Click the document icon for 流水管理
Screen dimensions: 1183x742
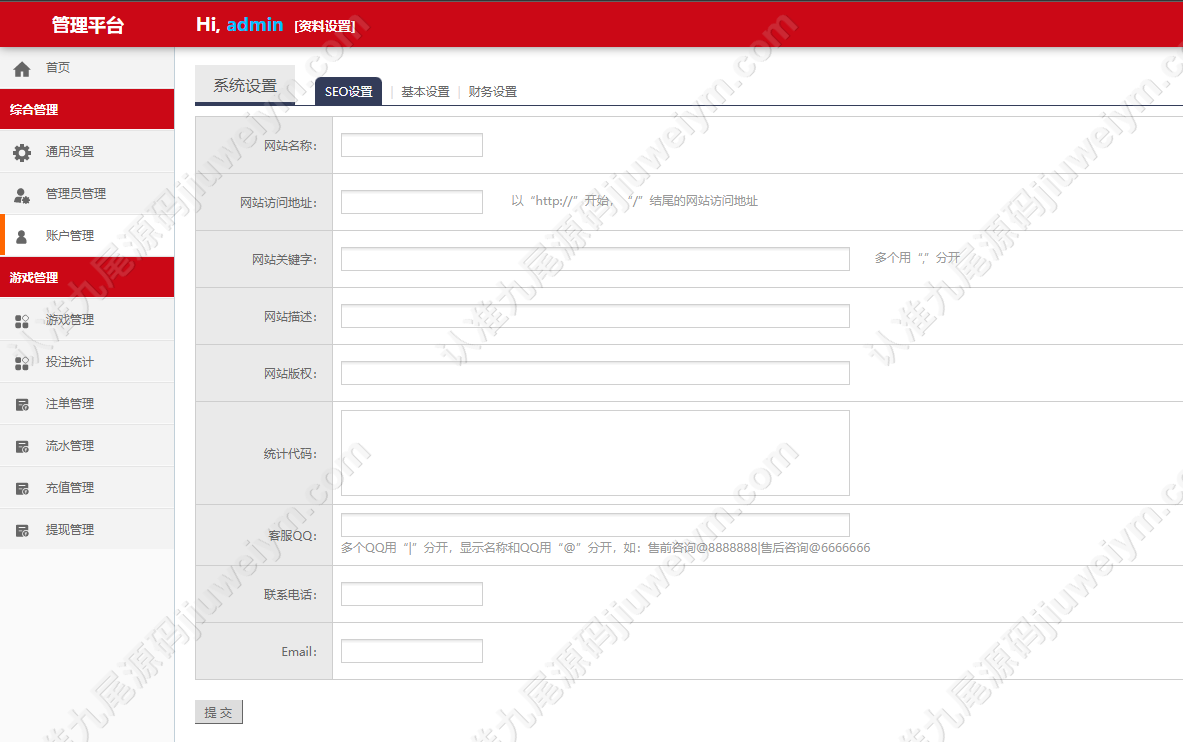click(x=23, y=447)
